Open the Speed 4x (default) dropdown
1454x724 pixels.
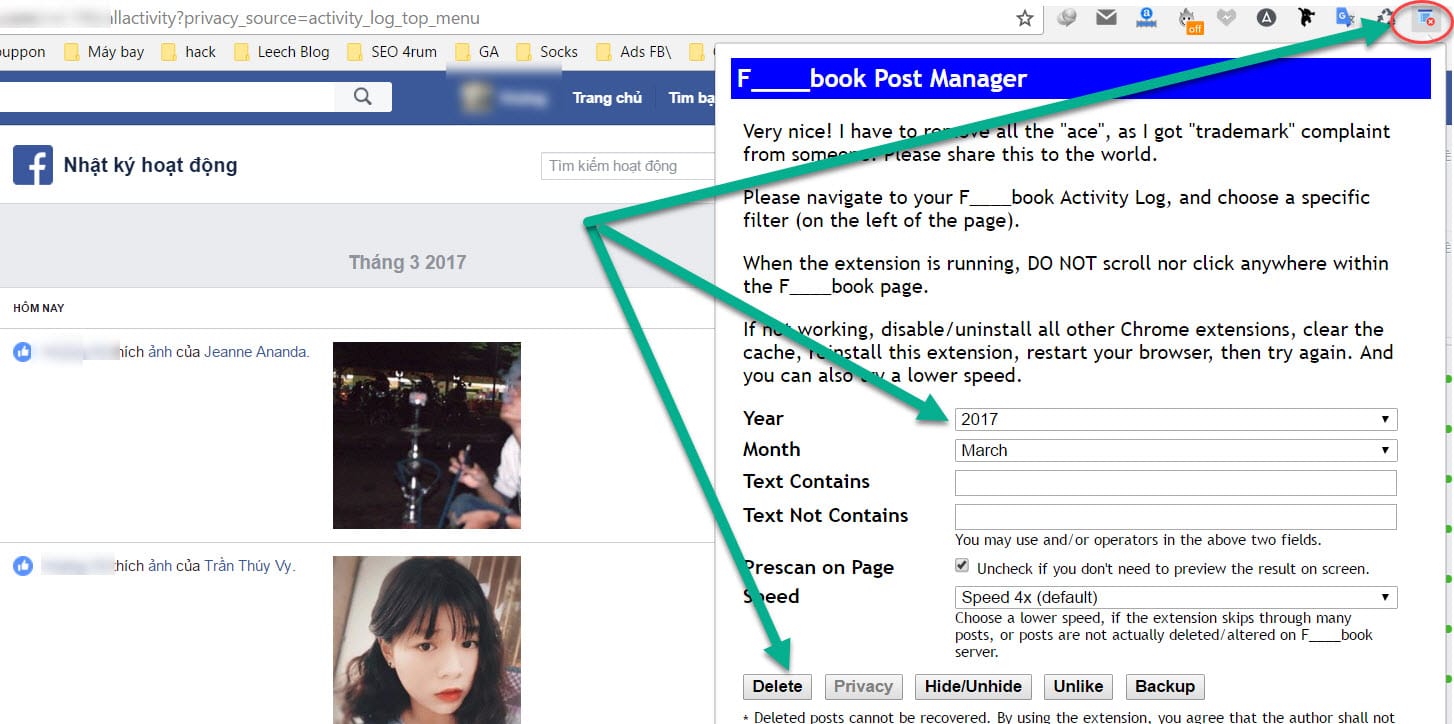coord(1176,597)
